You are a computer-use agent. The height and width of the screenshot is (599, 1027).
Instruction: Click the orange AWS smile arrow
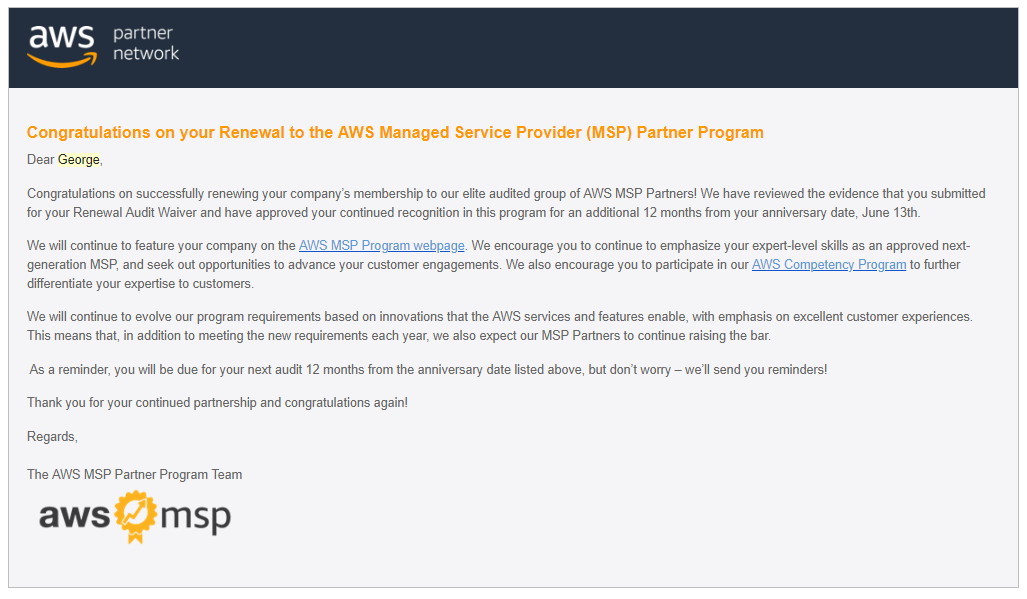tap(62, 61)
